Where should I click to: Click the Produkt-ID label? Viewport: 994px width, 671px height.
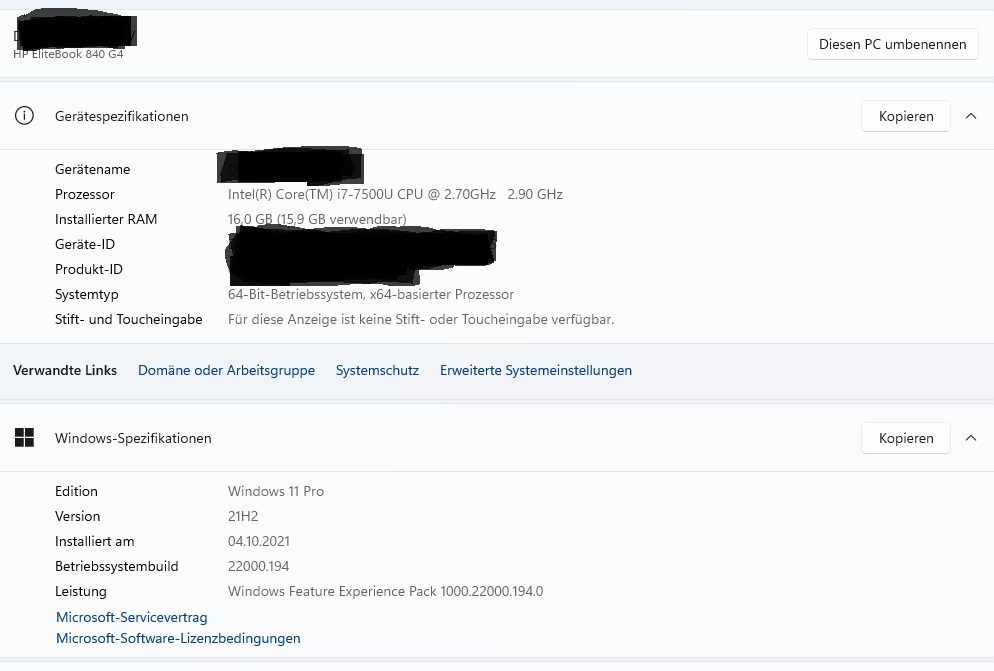pos(89,270)
